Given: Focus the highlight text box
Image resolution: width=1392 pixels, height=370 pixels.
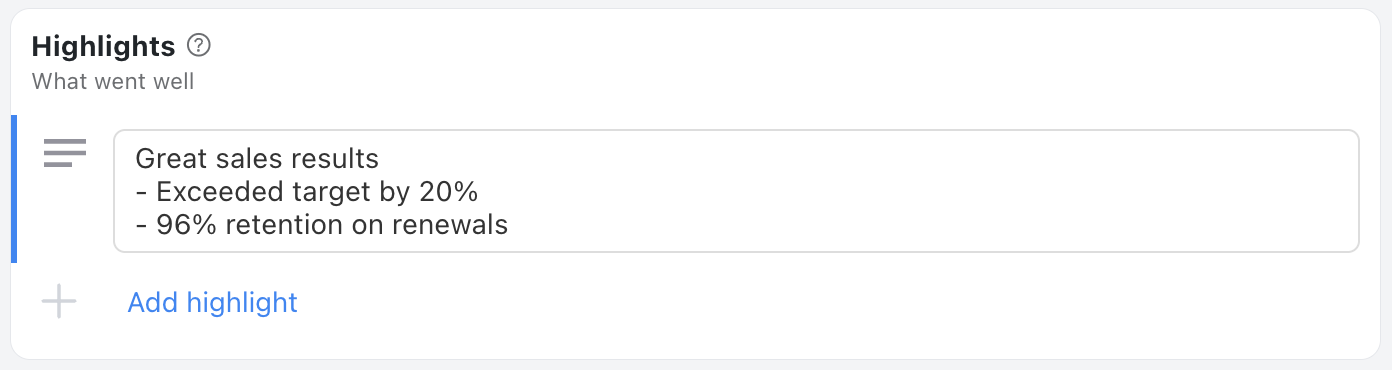Looking at the screenshot, I should pos(736,191).
